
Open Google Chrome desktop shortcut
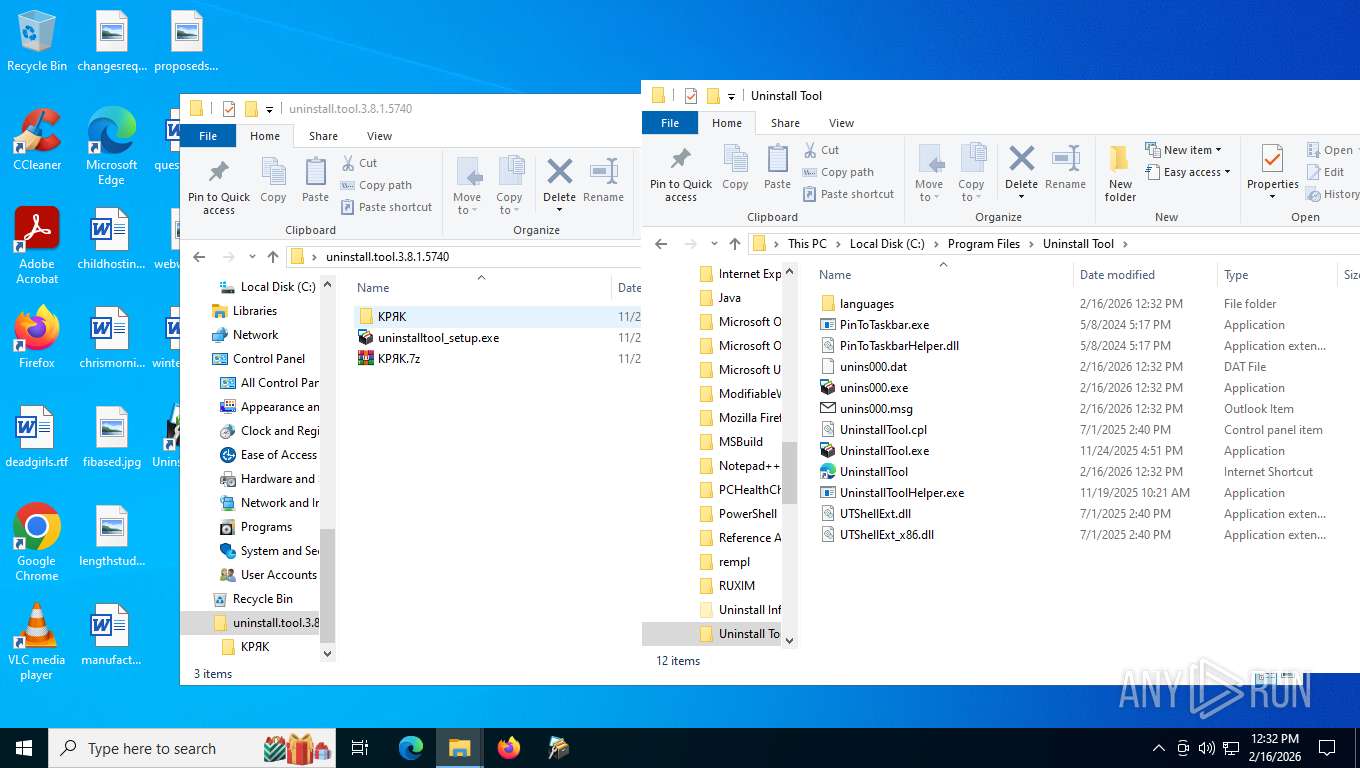click(x=37, y=542)
